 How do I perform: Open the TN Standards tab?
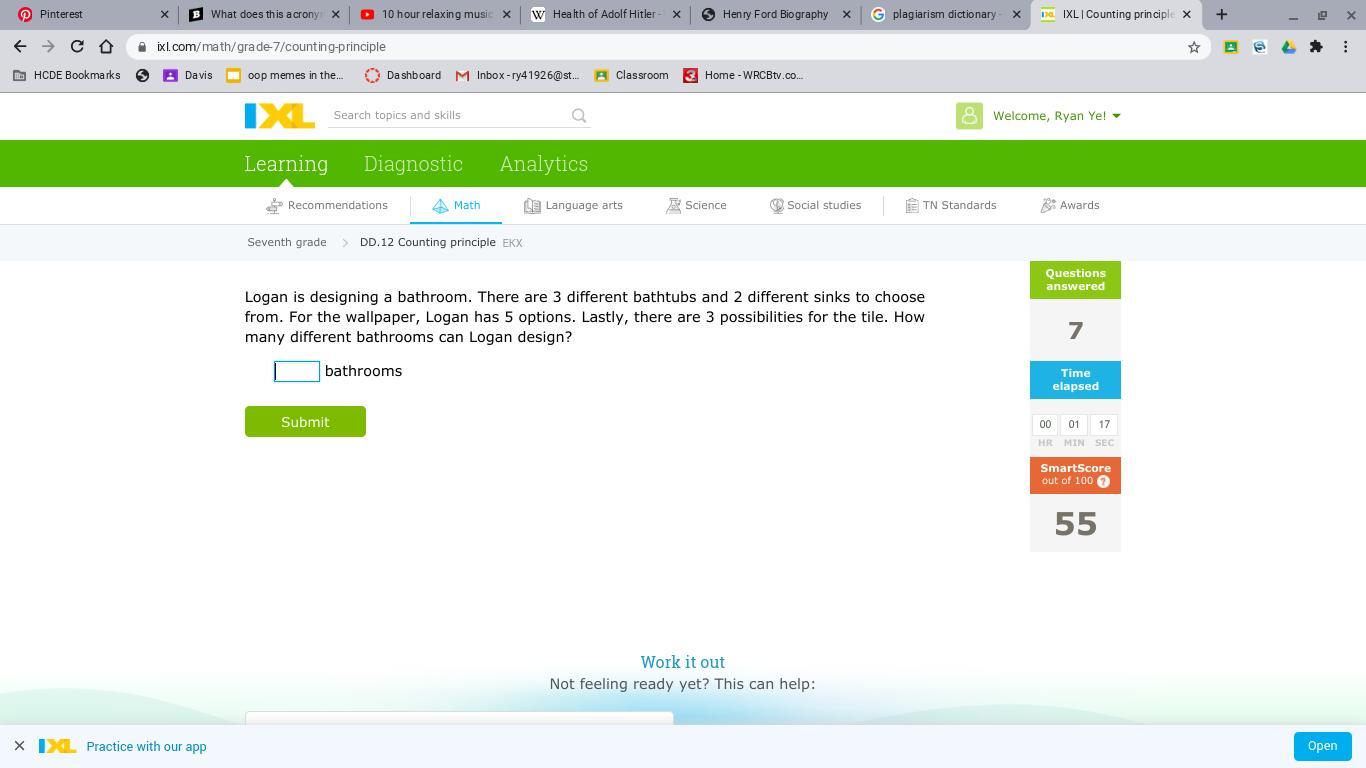951,205
